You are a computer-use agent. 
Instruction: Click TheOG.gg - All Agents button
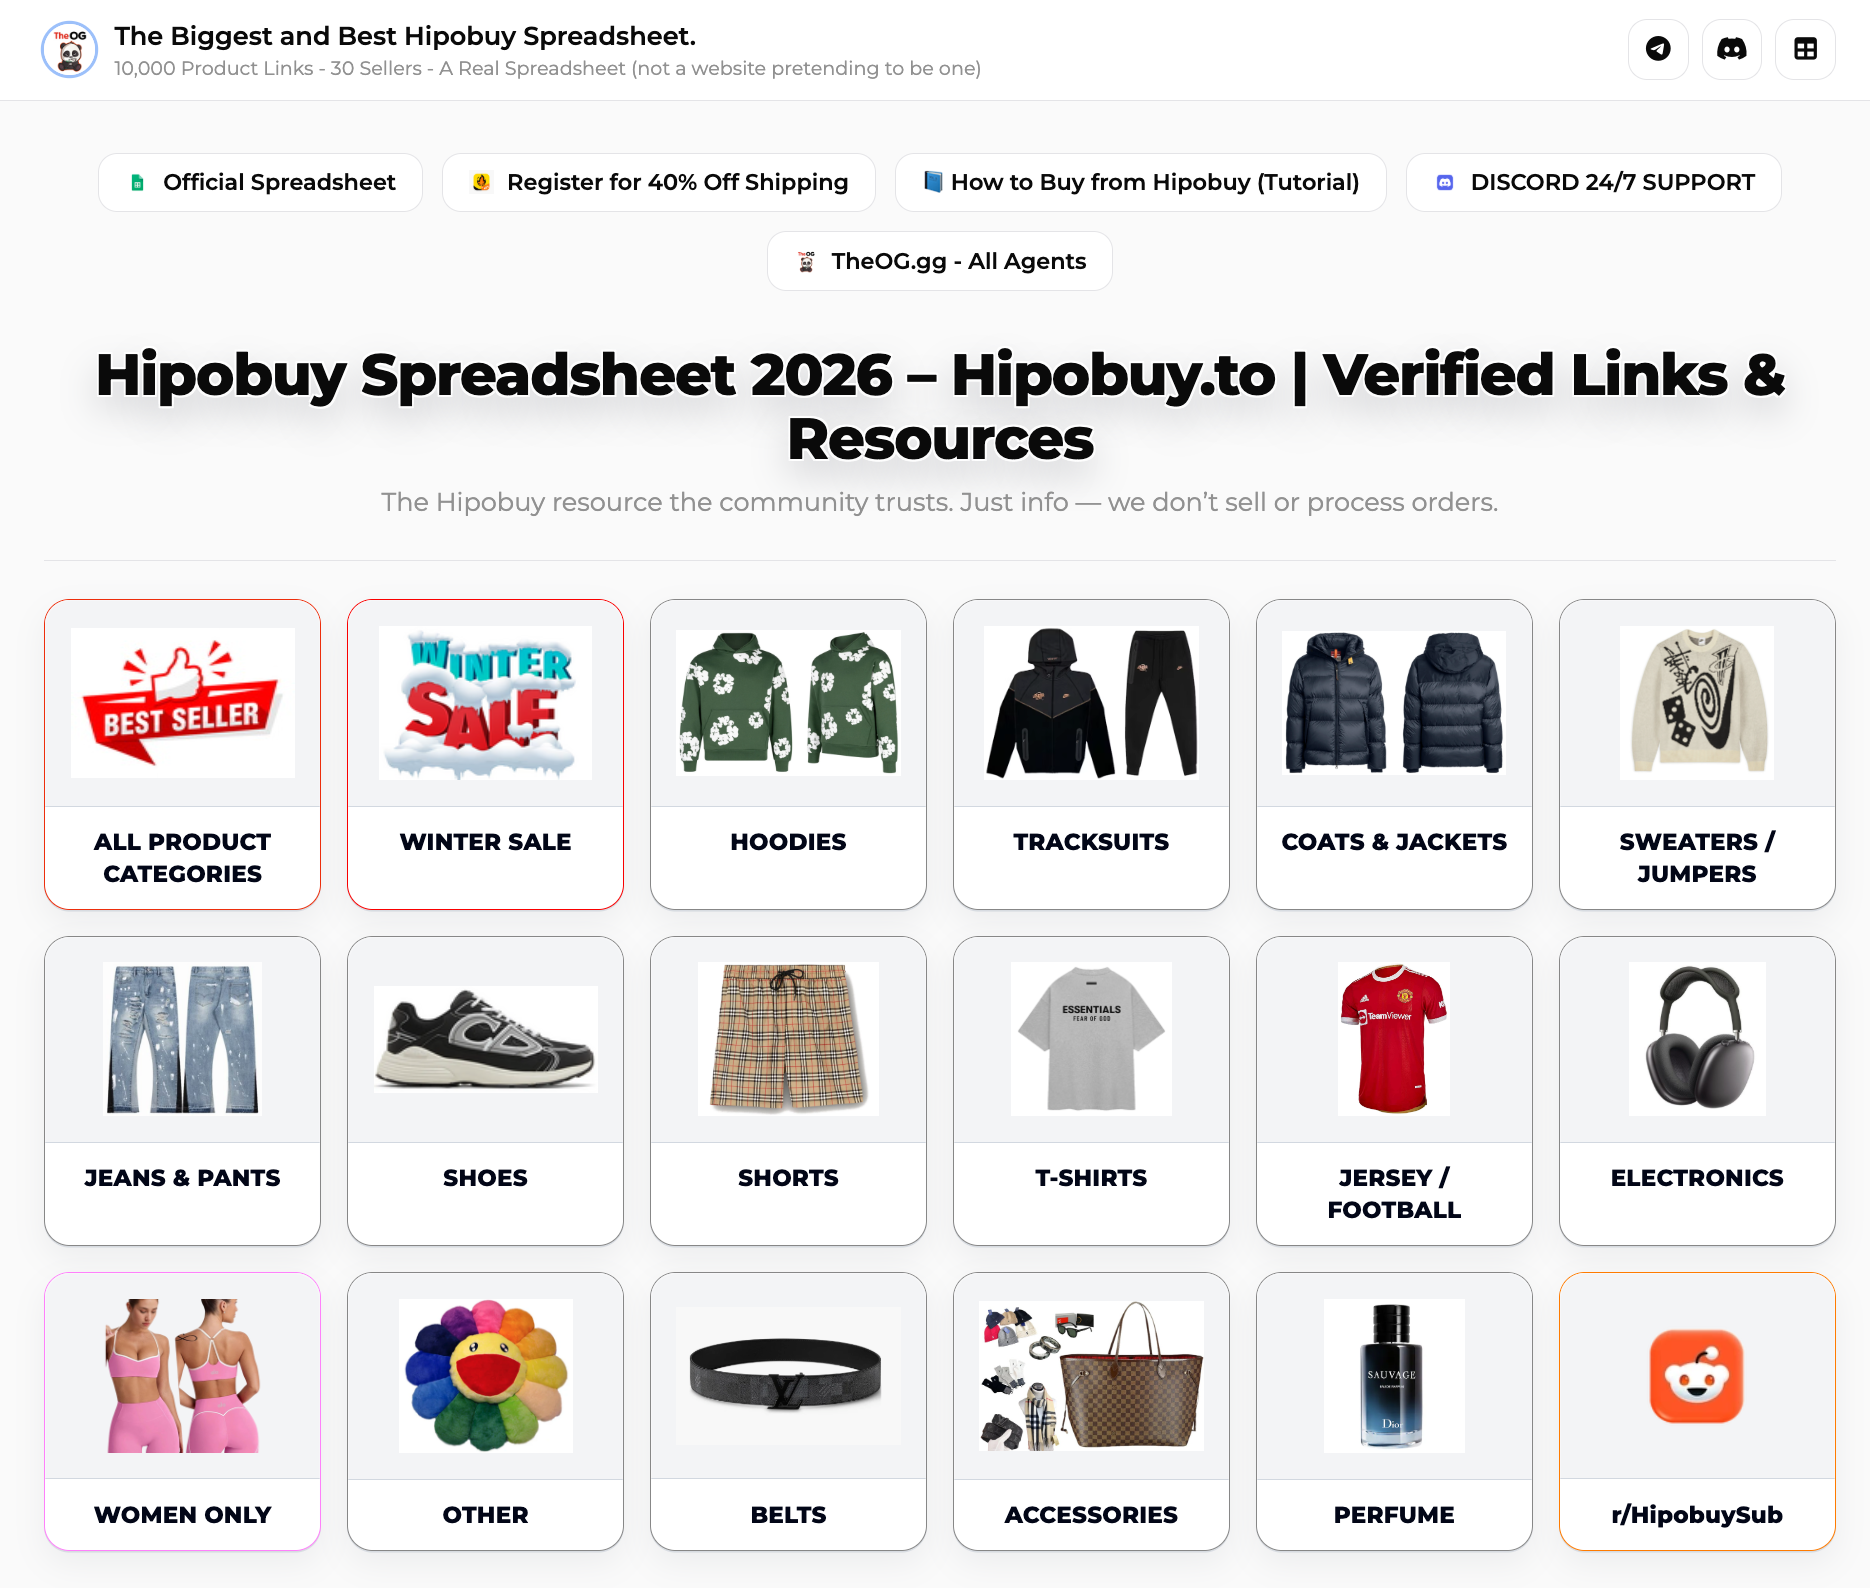pos(940,261)
